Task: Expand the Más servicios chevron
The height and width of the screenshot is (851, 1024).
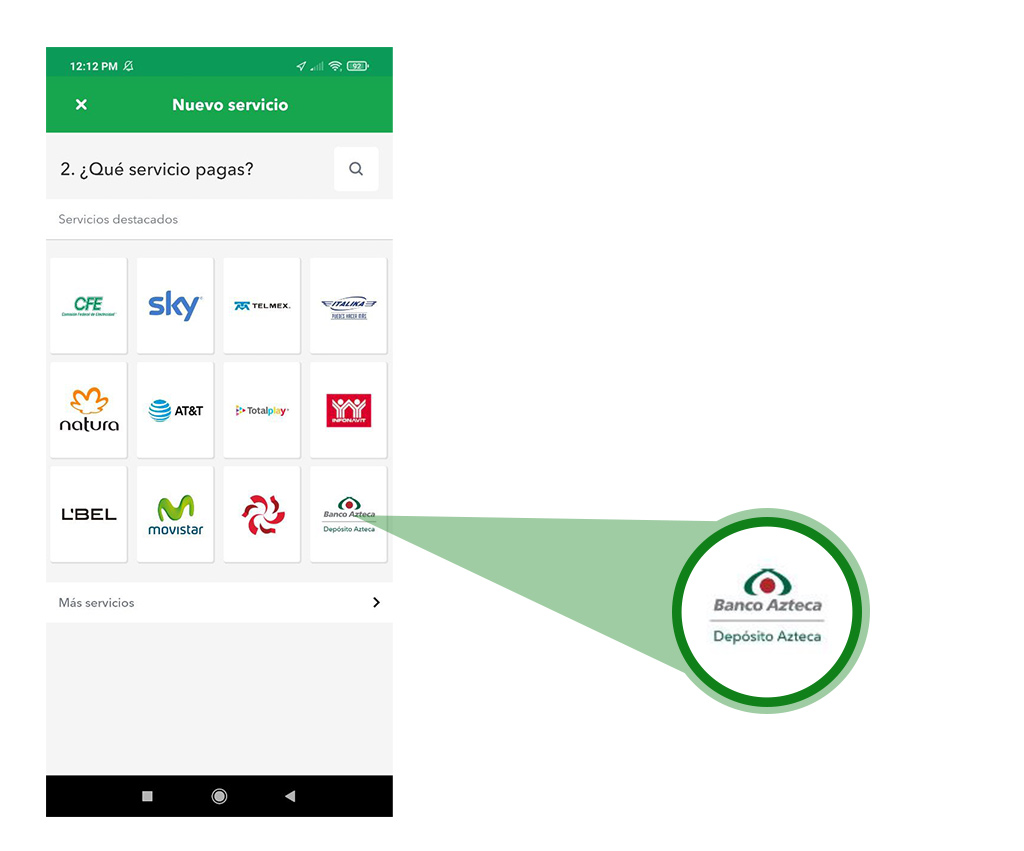Action: (376, 602)
